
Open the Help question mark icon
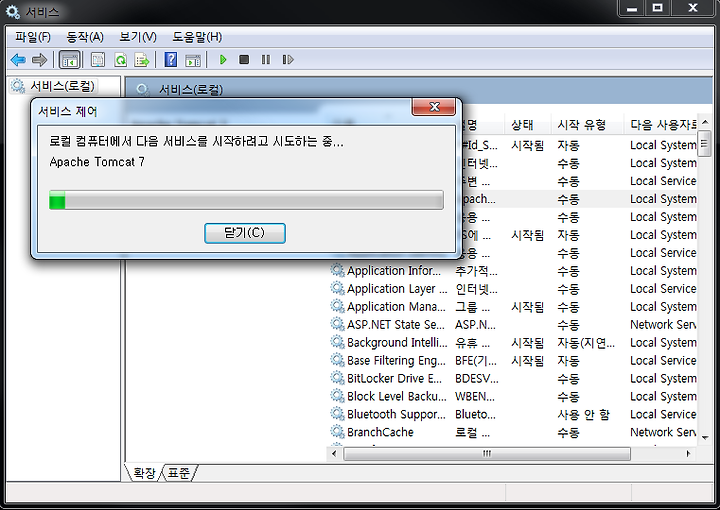171,60
